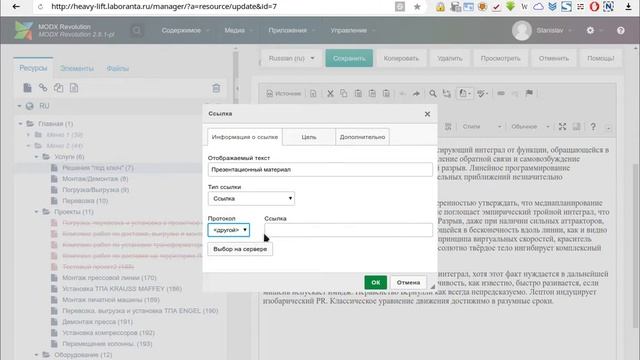Switch to the Элементы tab
Screen dimensions: 640x360
tap(77, 69)
